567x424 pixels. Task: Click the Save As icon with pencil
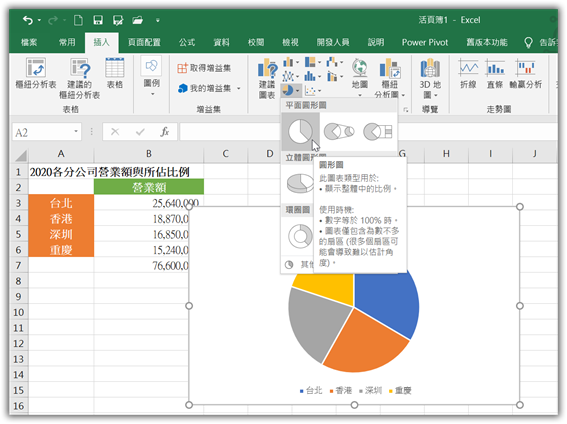118,20
